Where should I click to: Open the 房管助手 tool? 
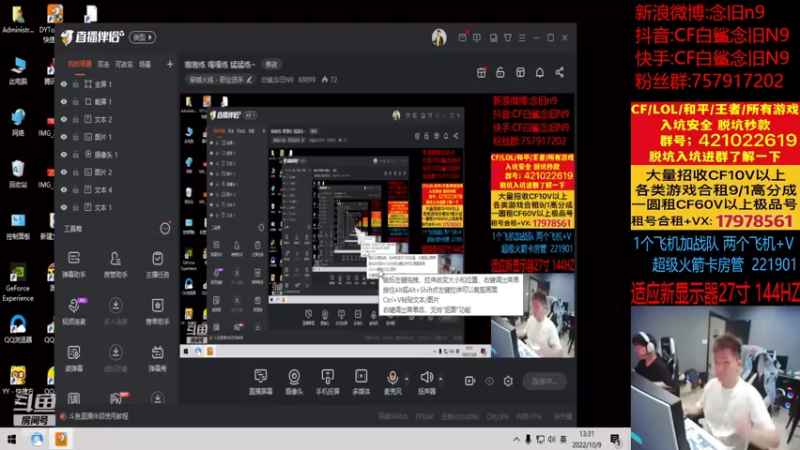pyautogui.click(x=116, y=264)
